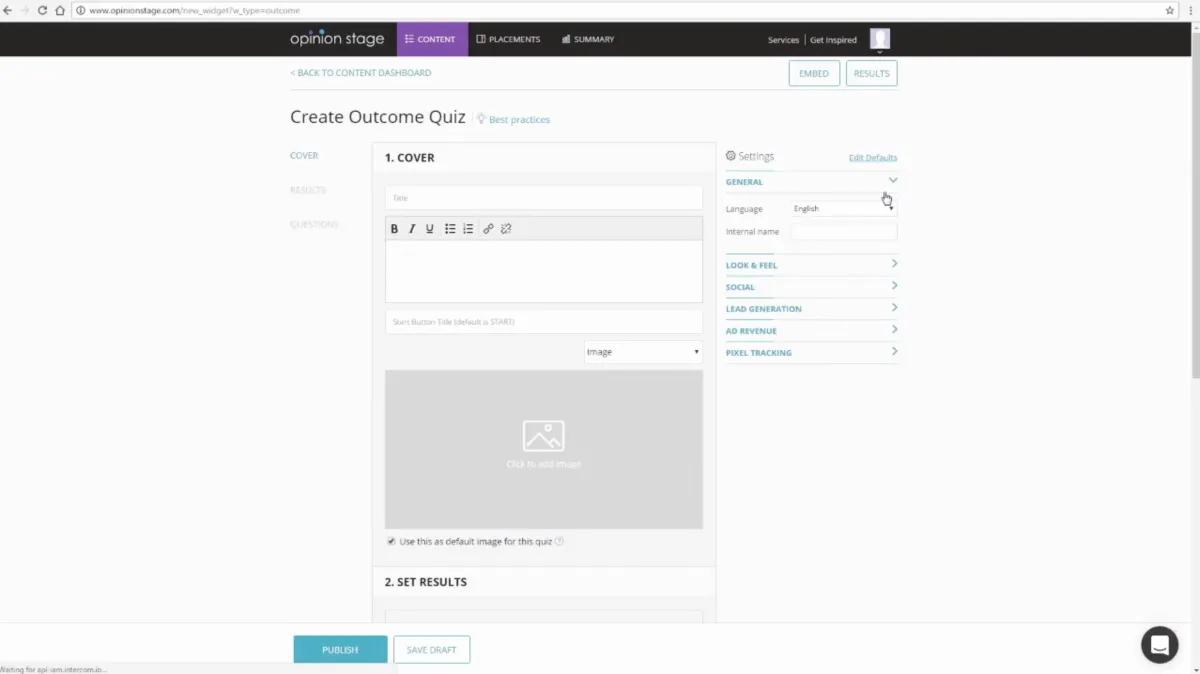Click the cover Title input field
The height and width of the screenshot is (674, 1200).
(544, 198)
